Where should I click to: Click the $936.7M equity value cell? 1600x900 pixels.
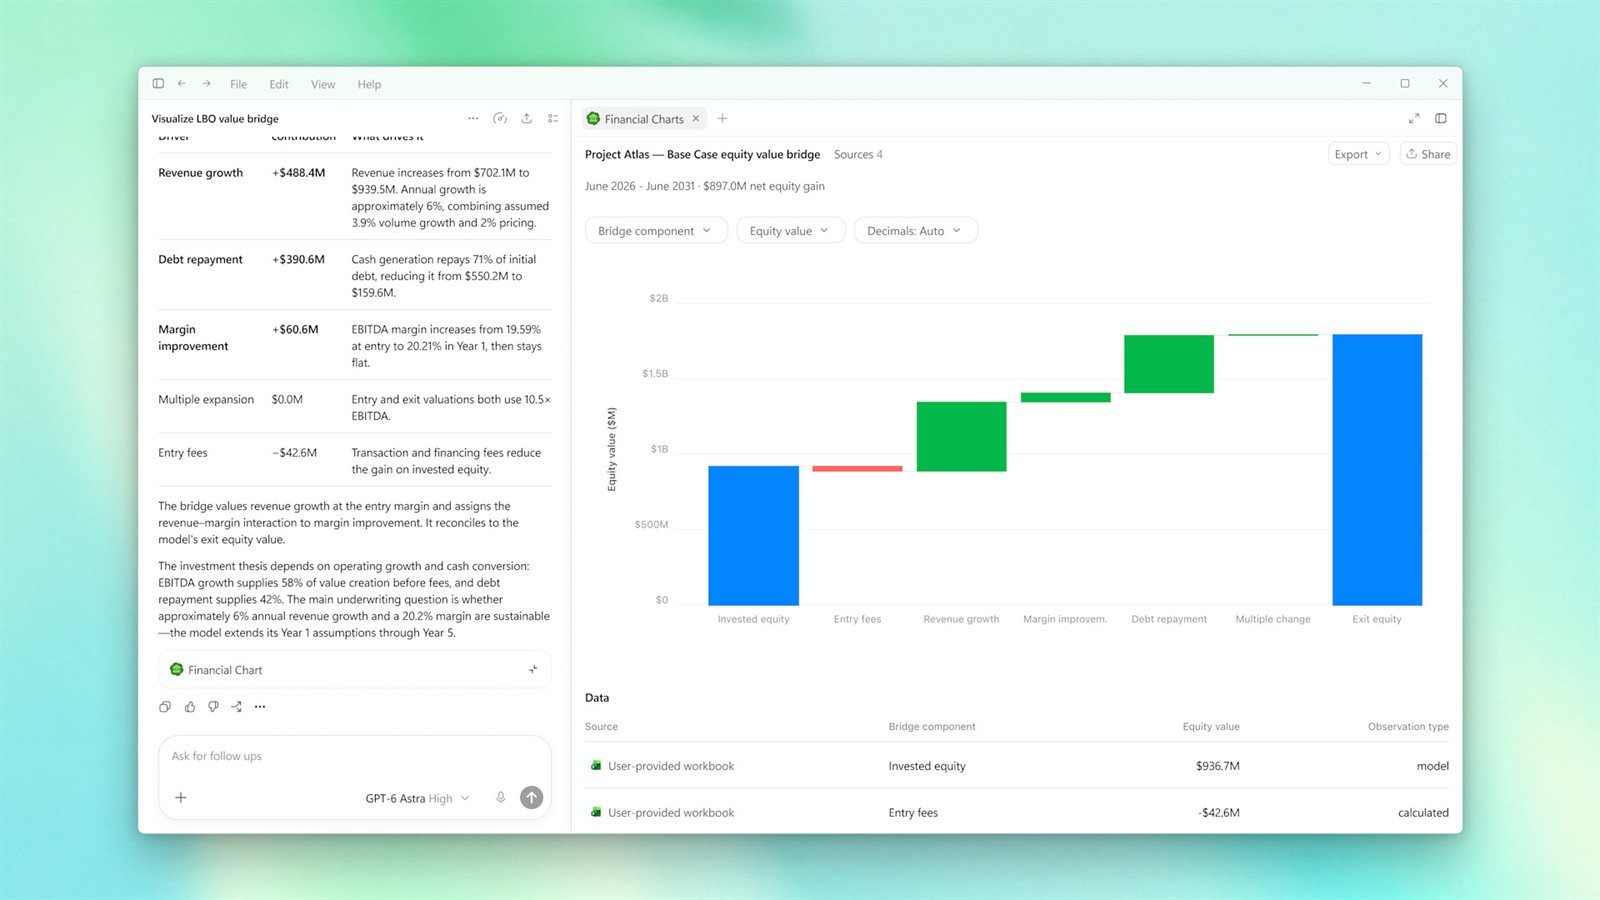coord(1217,766)
